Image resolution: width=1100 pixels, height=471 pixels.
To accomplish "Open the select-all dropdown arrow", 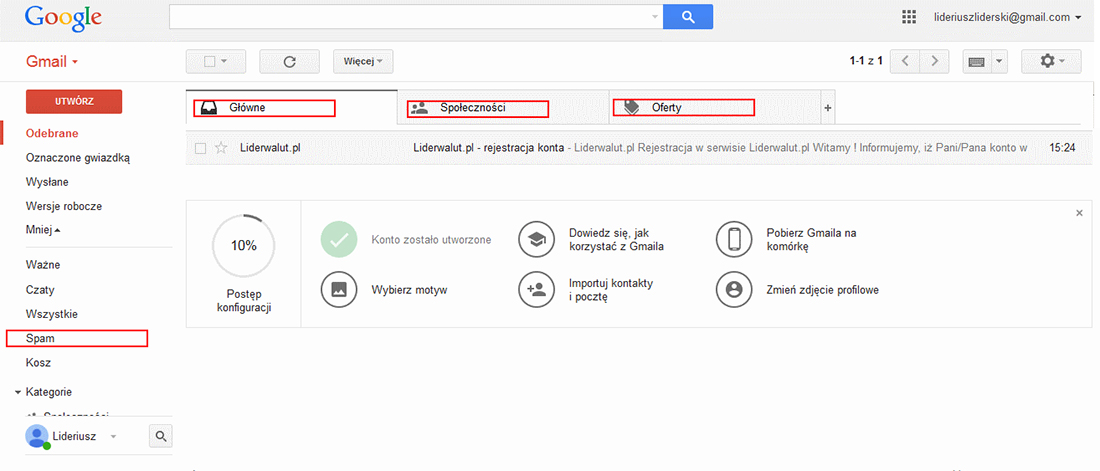I will tap(224, 61).
